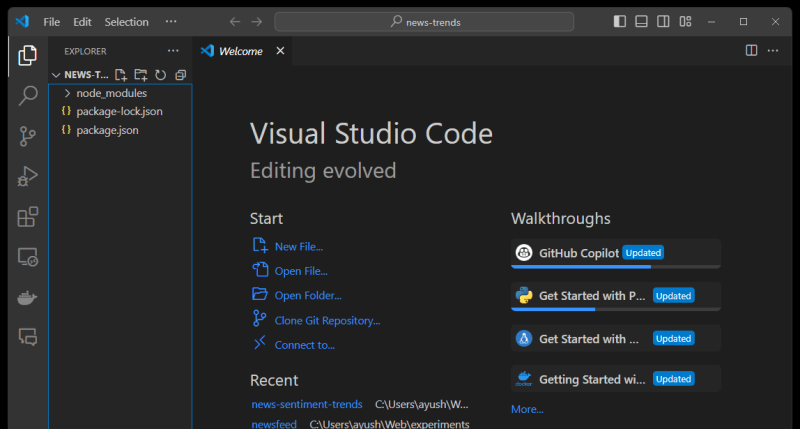The image size is (800, 429).
Task: Click GitHub Copilot walkthrough progress bar
Action: pos(615,266)
